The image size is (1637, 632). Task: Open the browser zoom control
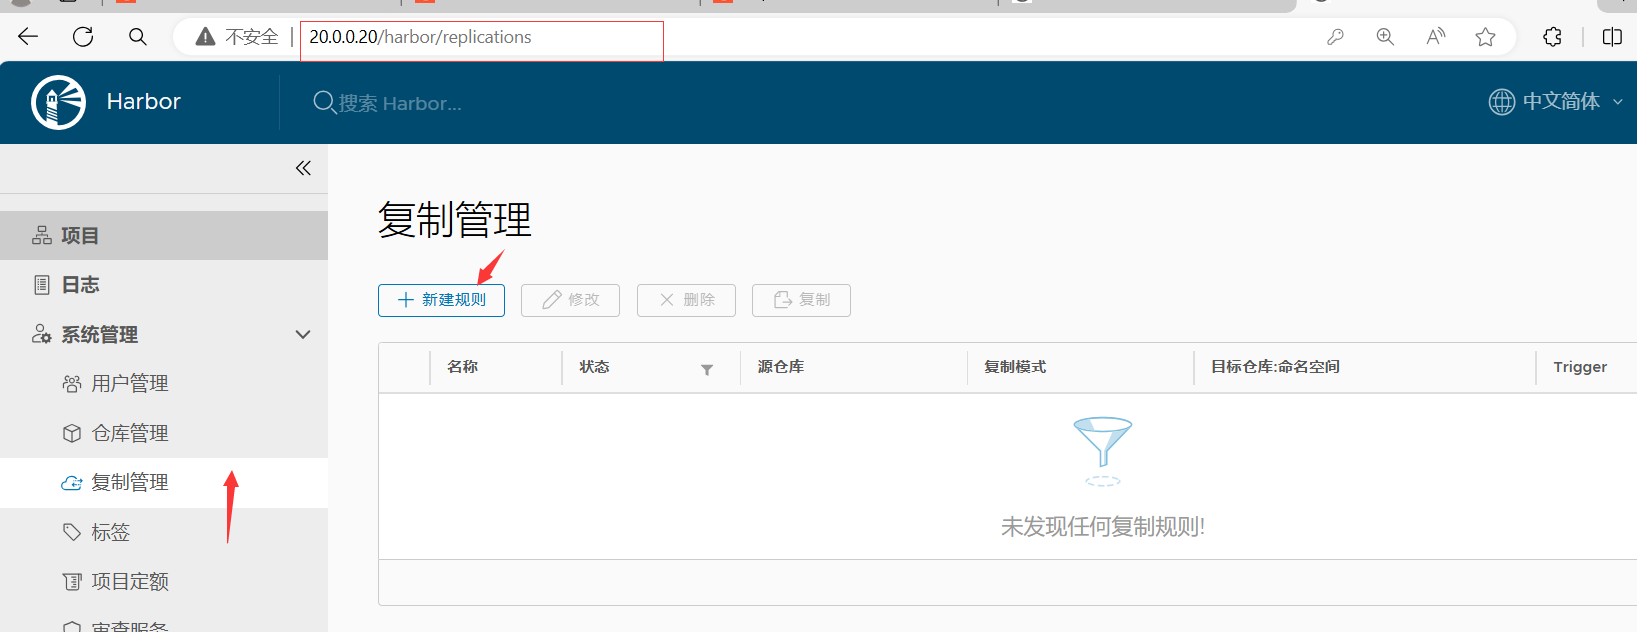1385,37
